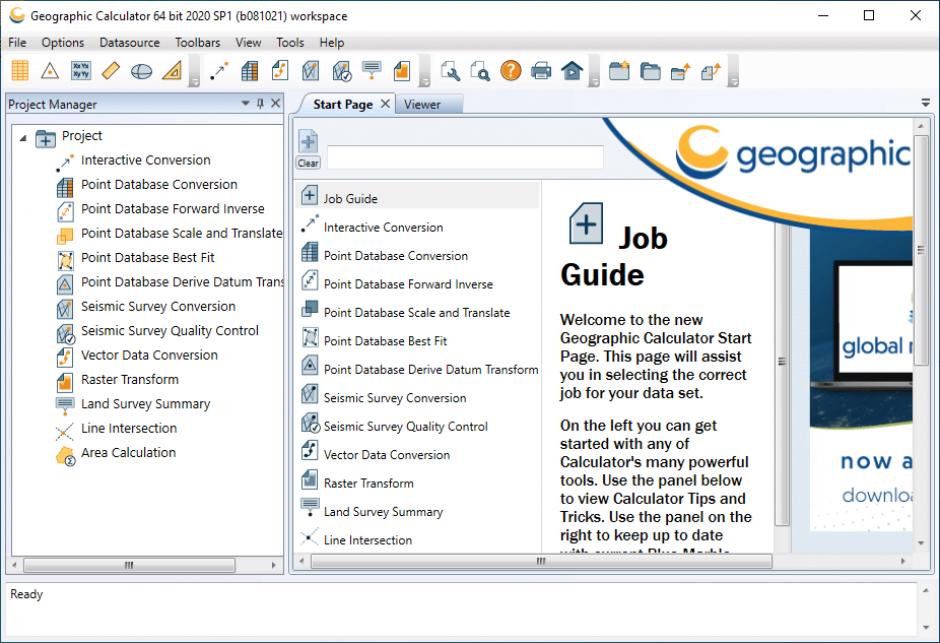Open the View menu
The image size is (940, 643).
pos(248,43)
